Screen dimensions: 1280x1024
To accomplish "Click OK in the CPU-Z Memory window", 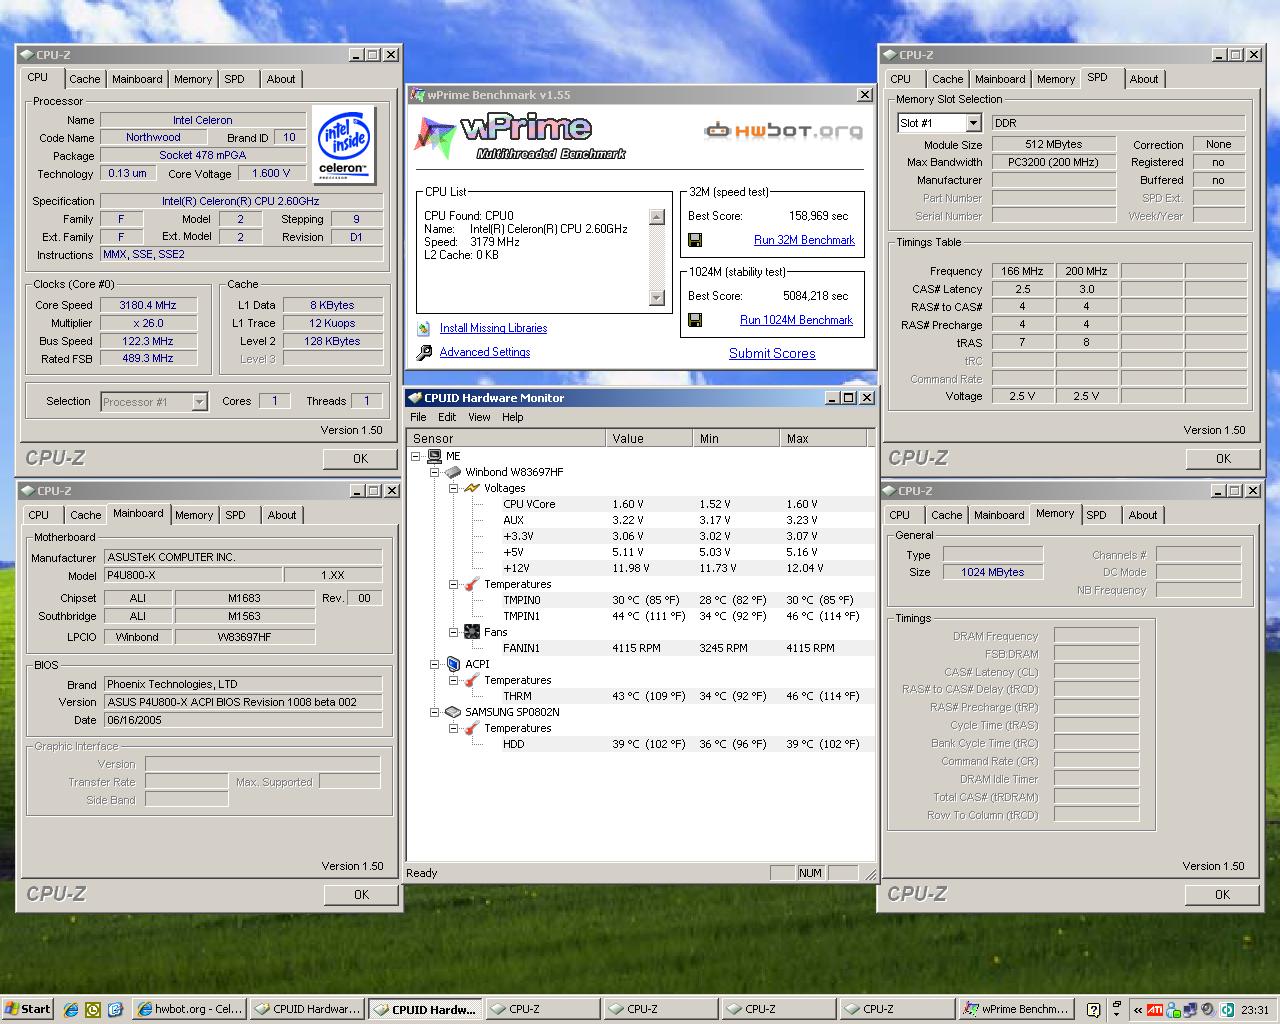I will [x=1223, y=895].
